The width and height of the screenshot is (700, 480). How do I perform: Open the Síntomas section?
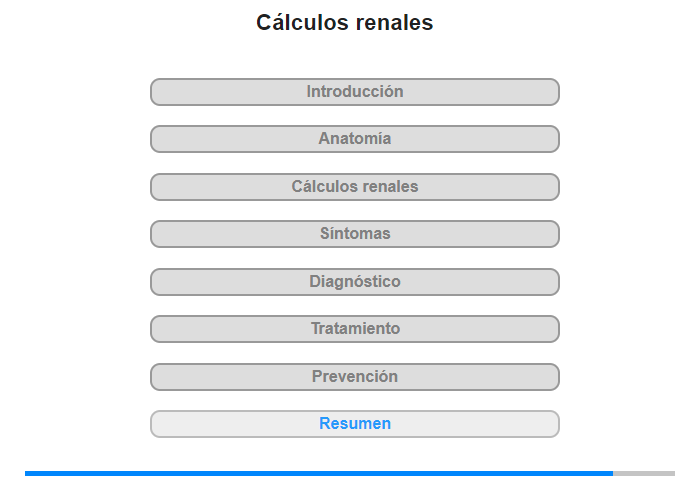(354, 234)
